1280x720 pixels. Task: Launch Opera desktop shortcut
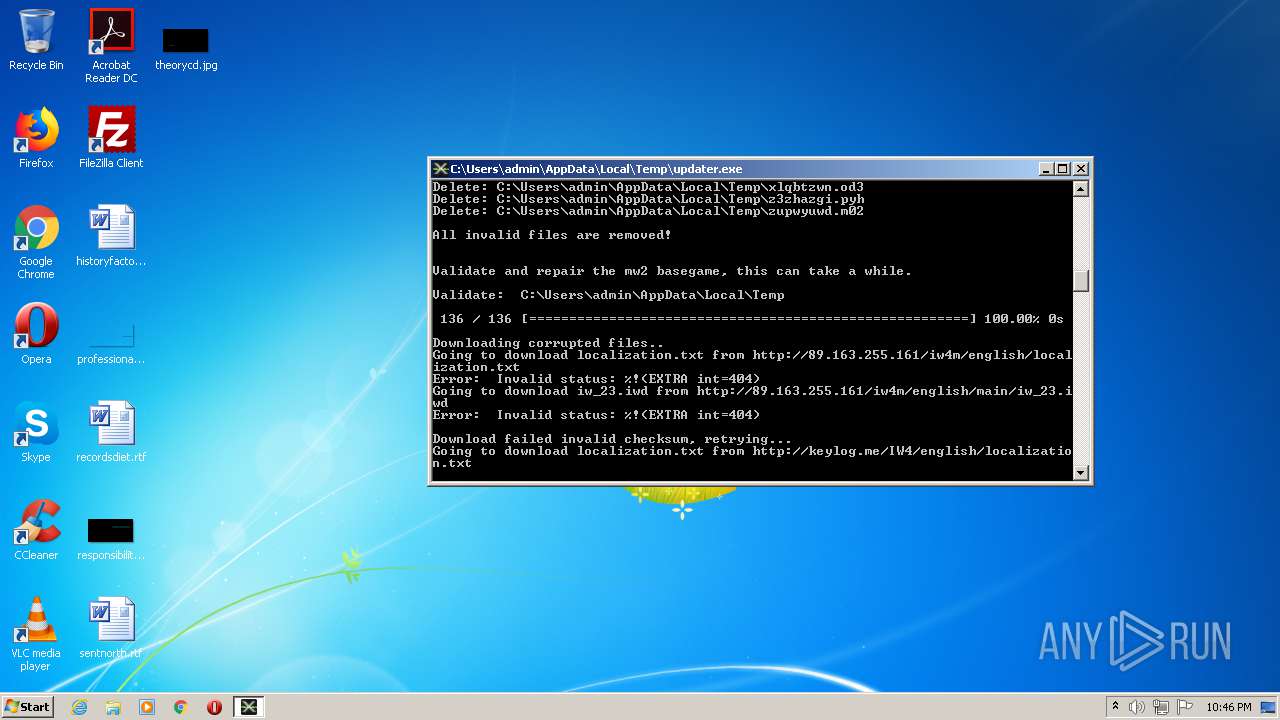pyautogui.click(x=36, y=334)
